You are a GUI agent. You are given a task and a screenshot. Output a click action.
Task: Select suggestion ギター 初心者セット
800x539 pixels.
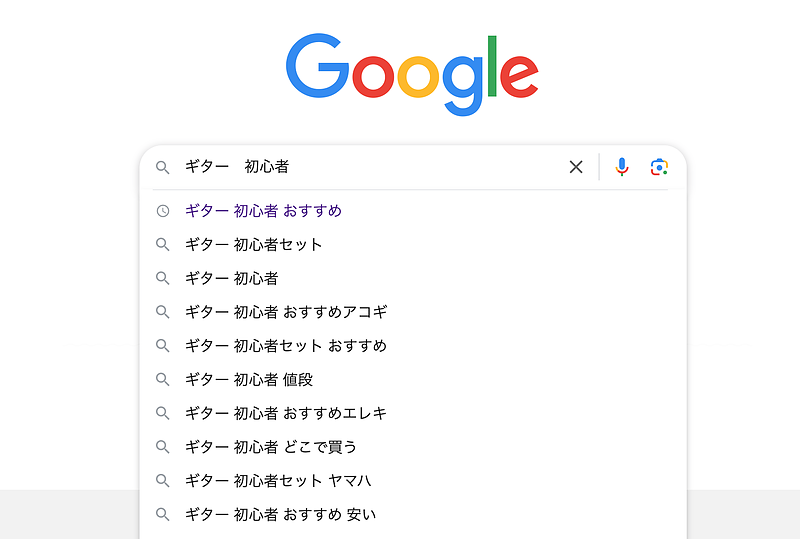point(253,245)
